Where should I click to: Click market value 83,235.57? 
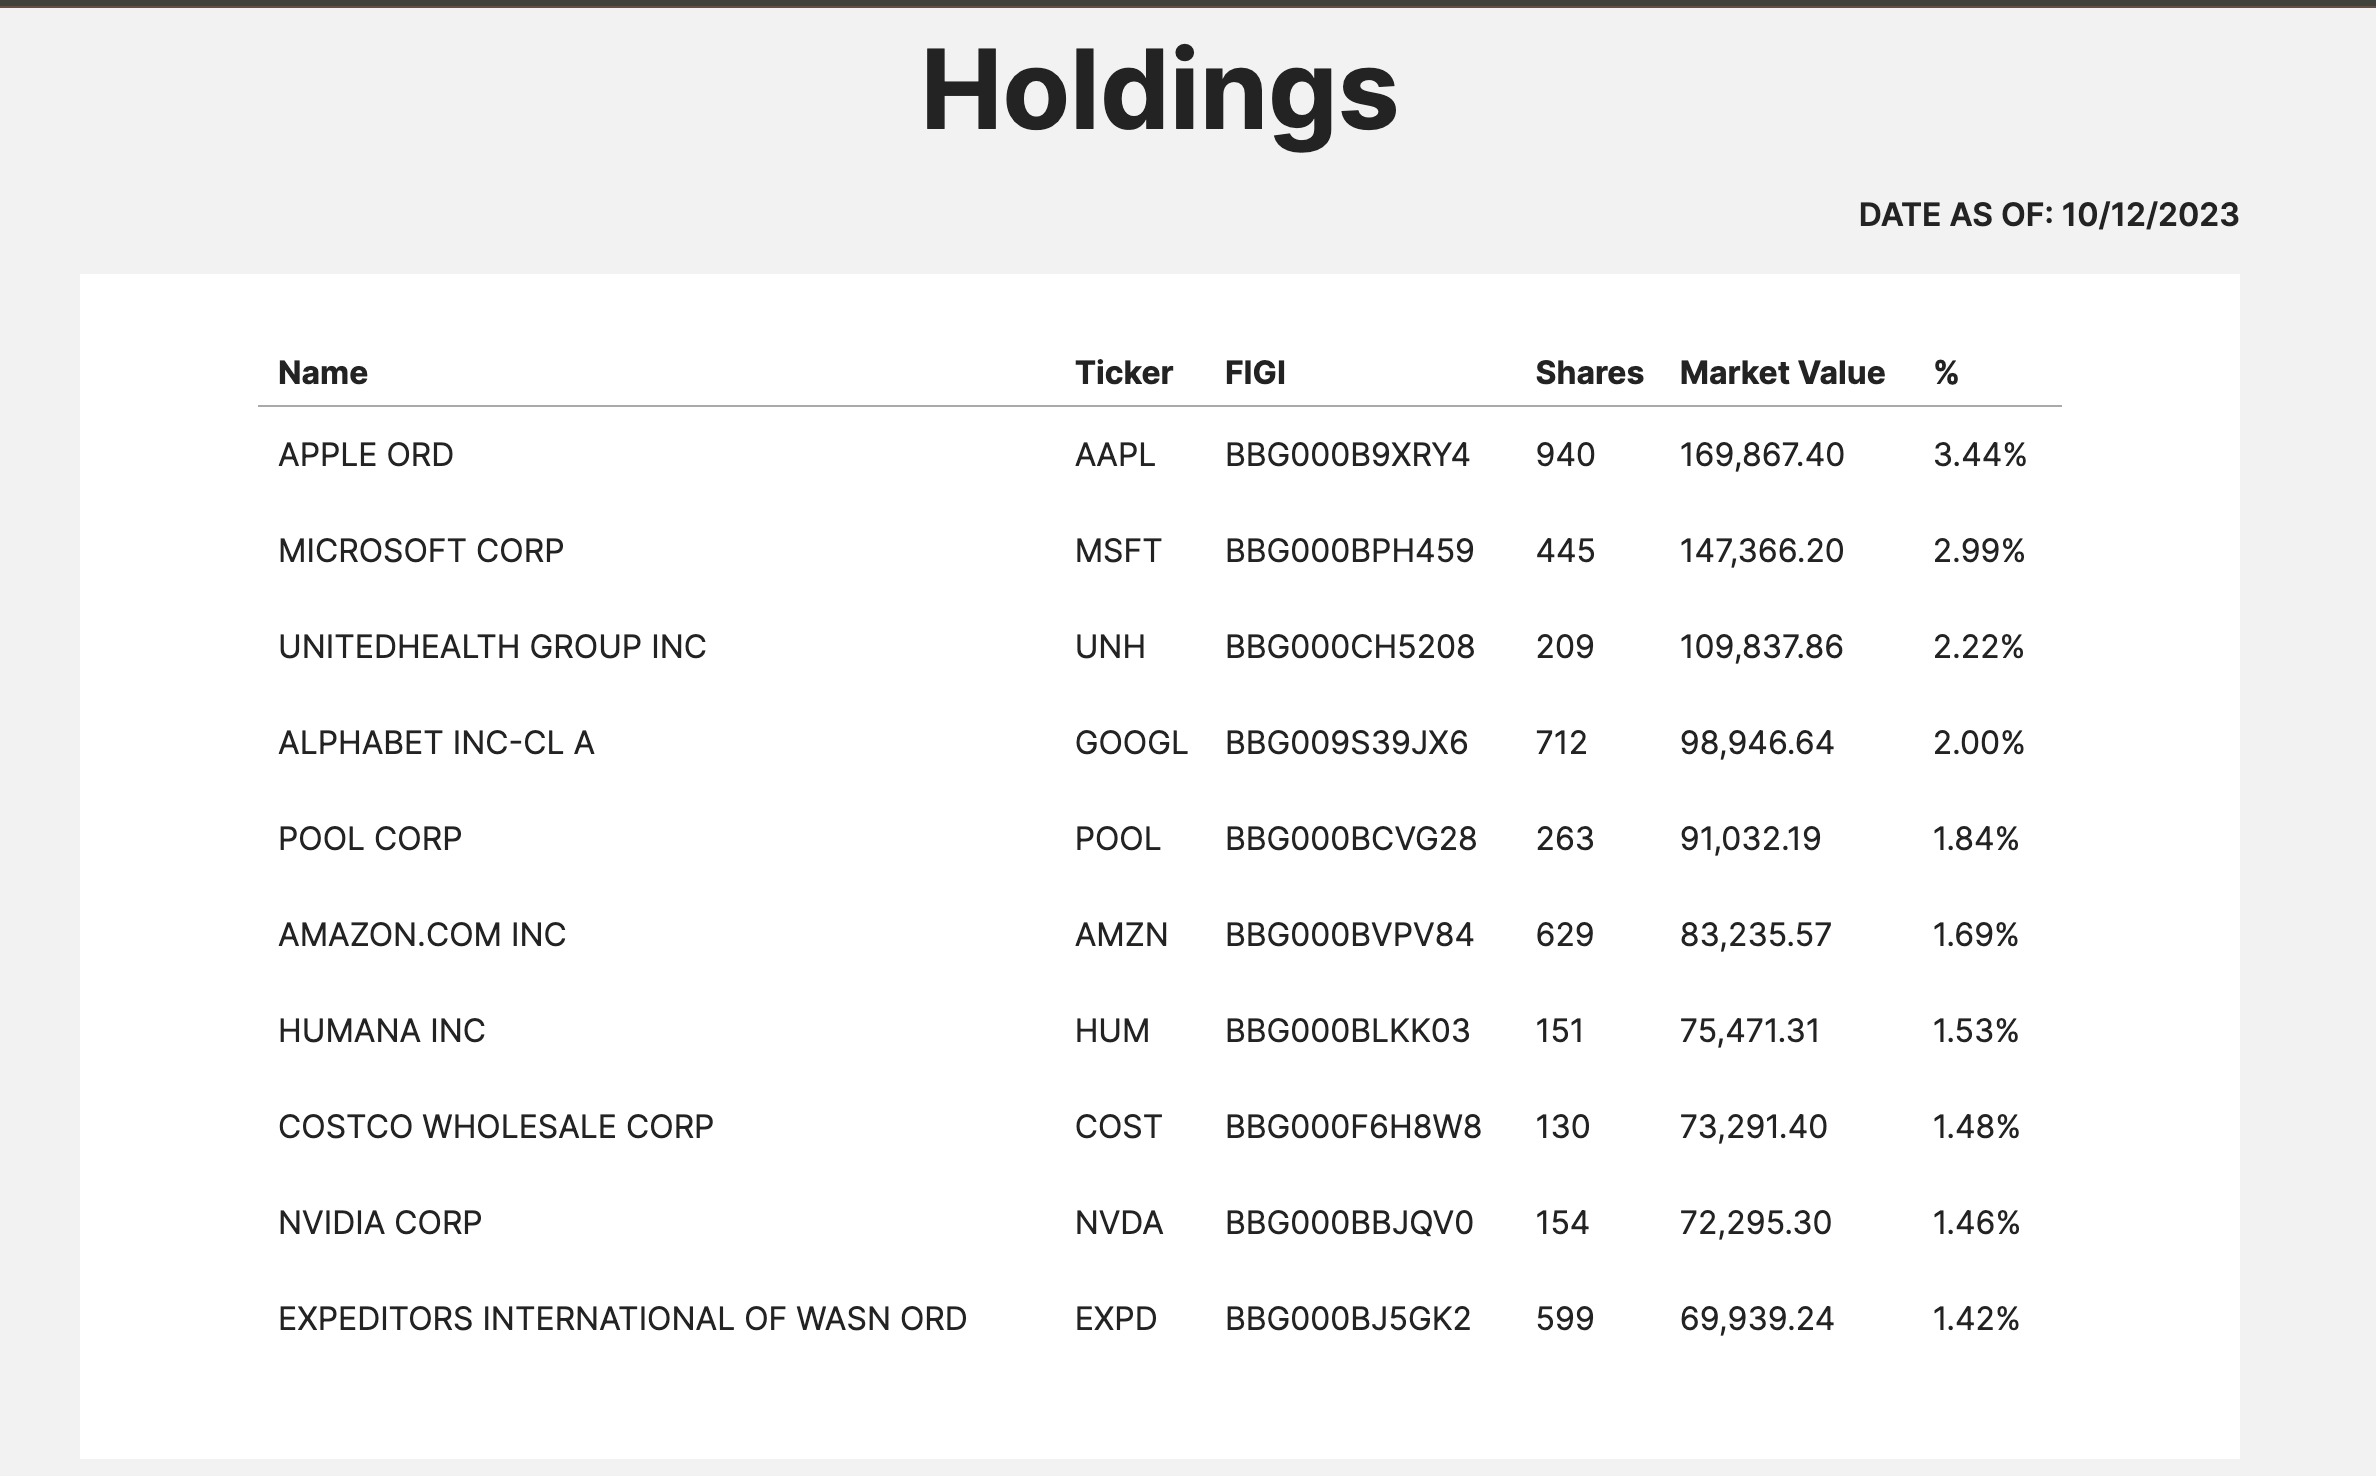(x=1756, y=935)
